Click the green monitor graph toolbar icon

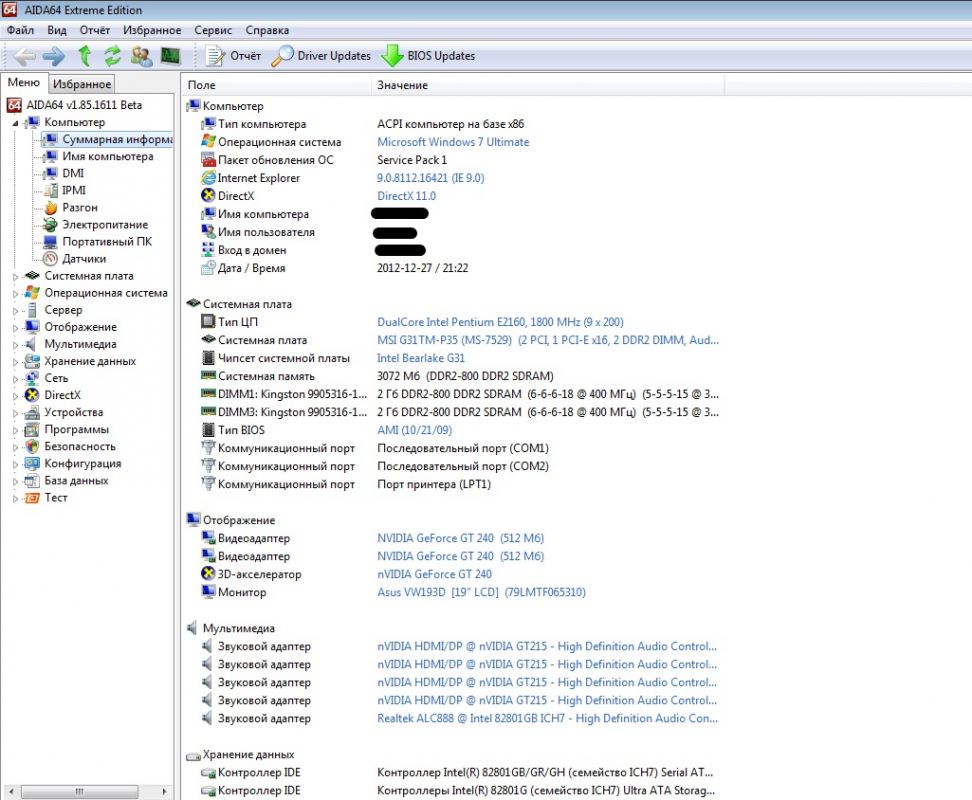pos(170,56)
